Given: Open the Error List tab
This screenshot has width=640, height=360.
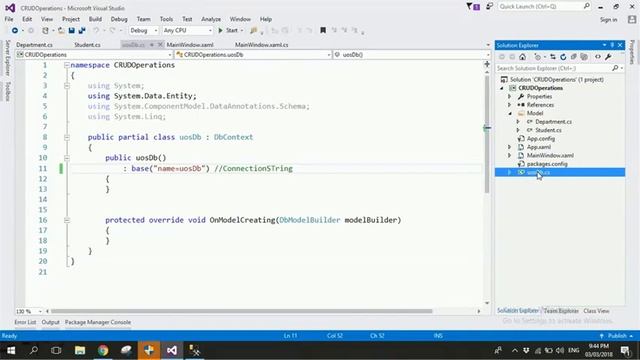Looking at the screenshot, I should 25,322.
